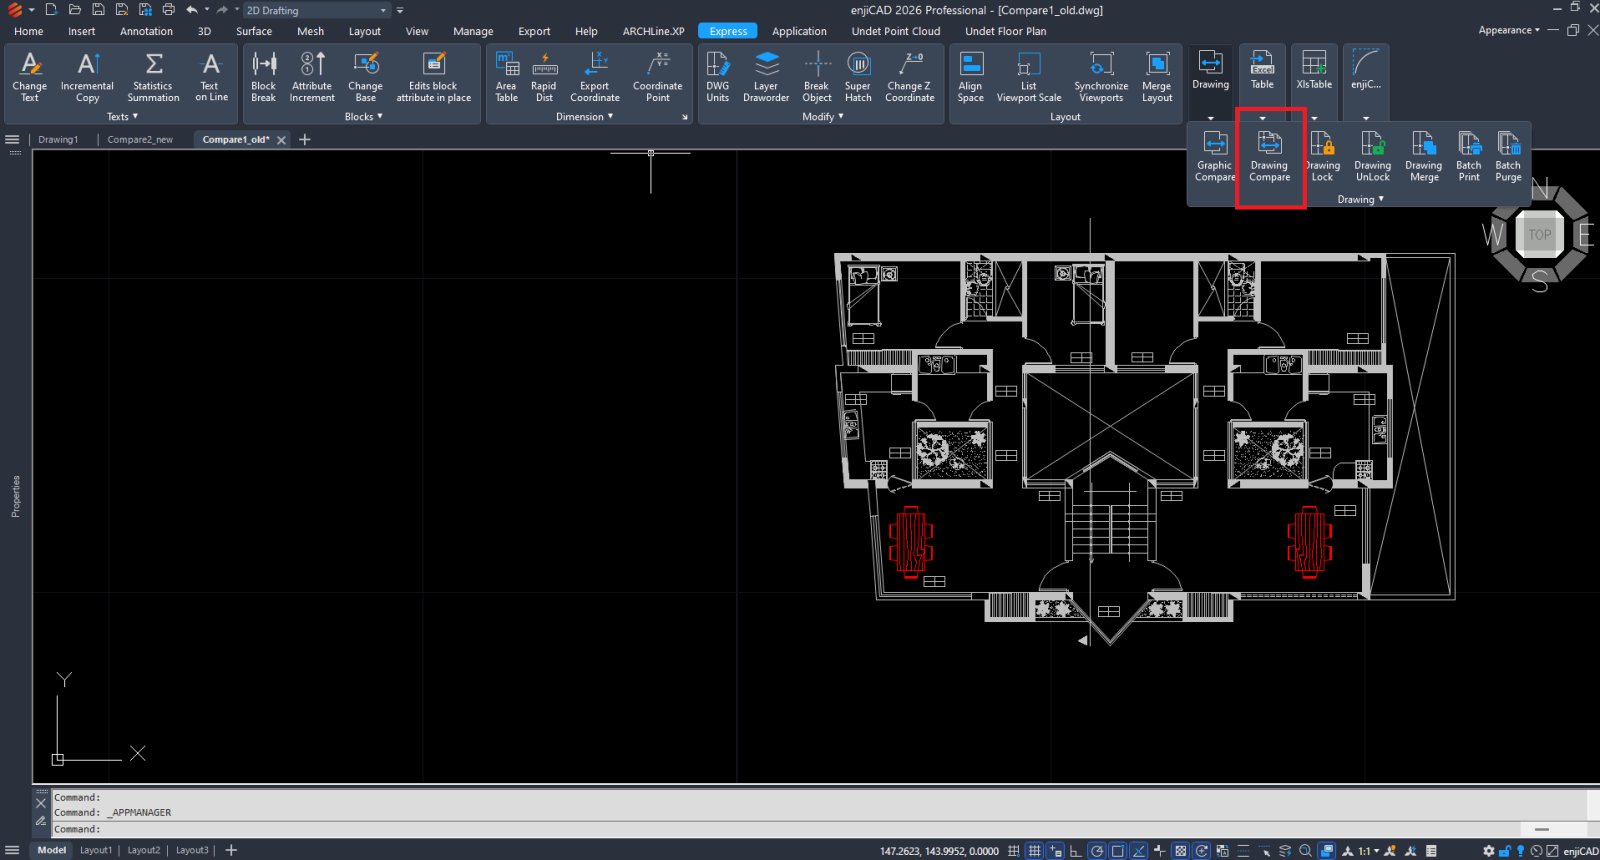This screenshot has width=1600, height=860.
Task: Expand the Texts panel dropdown
Action: [122, 117]
